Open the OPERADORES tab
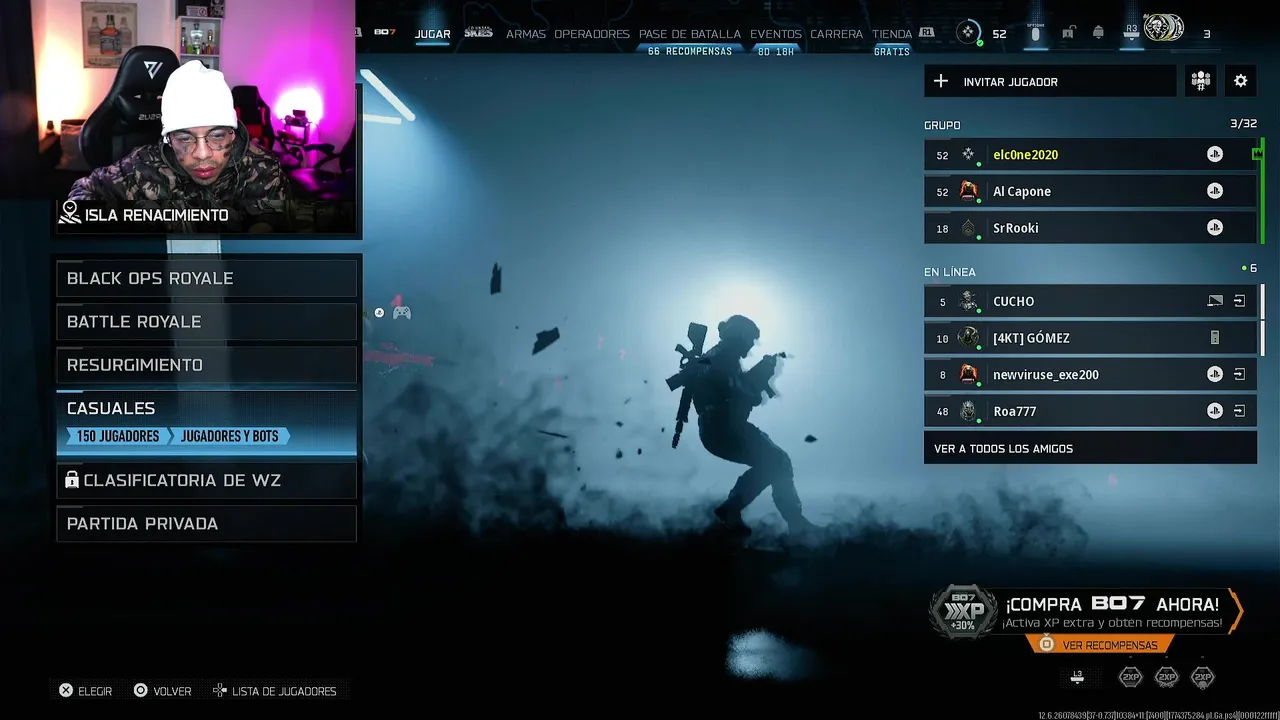The image size is (1280, 720). click(592, 34)
